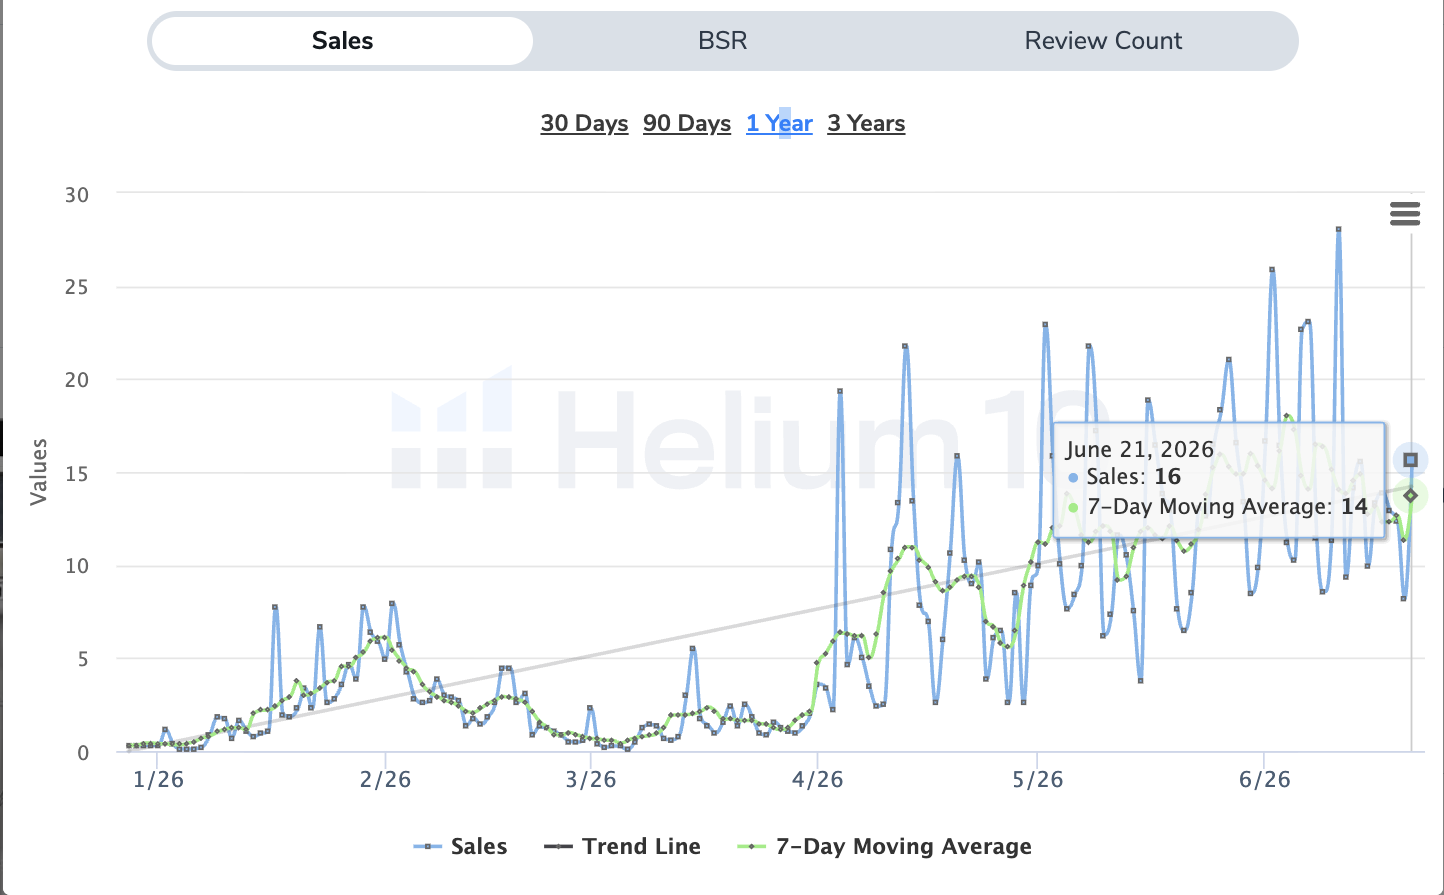1444x895 pixels.
Task: Click the highlighted June 21 Sales data point
Action: (1411, 460)
